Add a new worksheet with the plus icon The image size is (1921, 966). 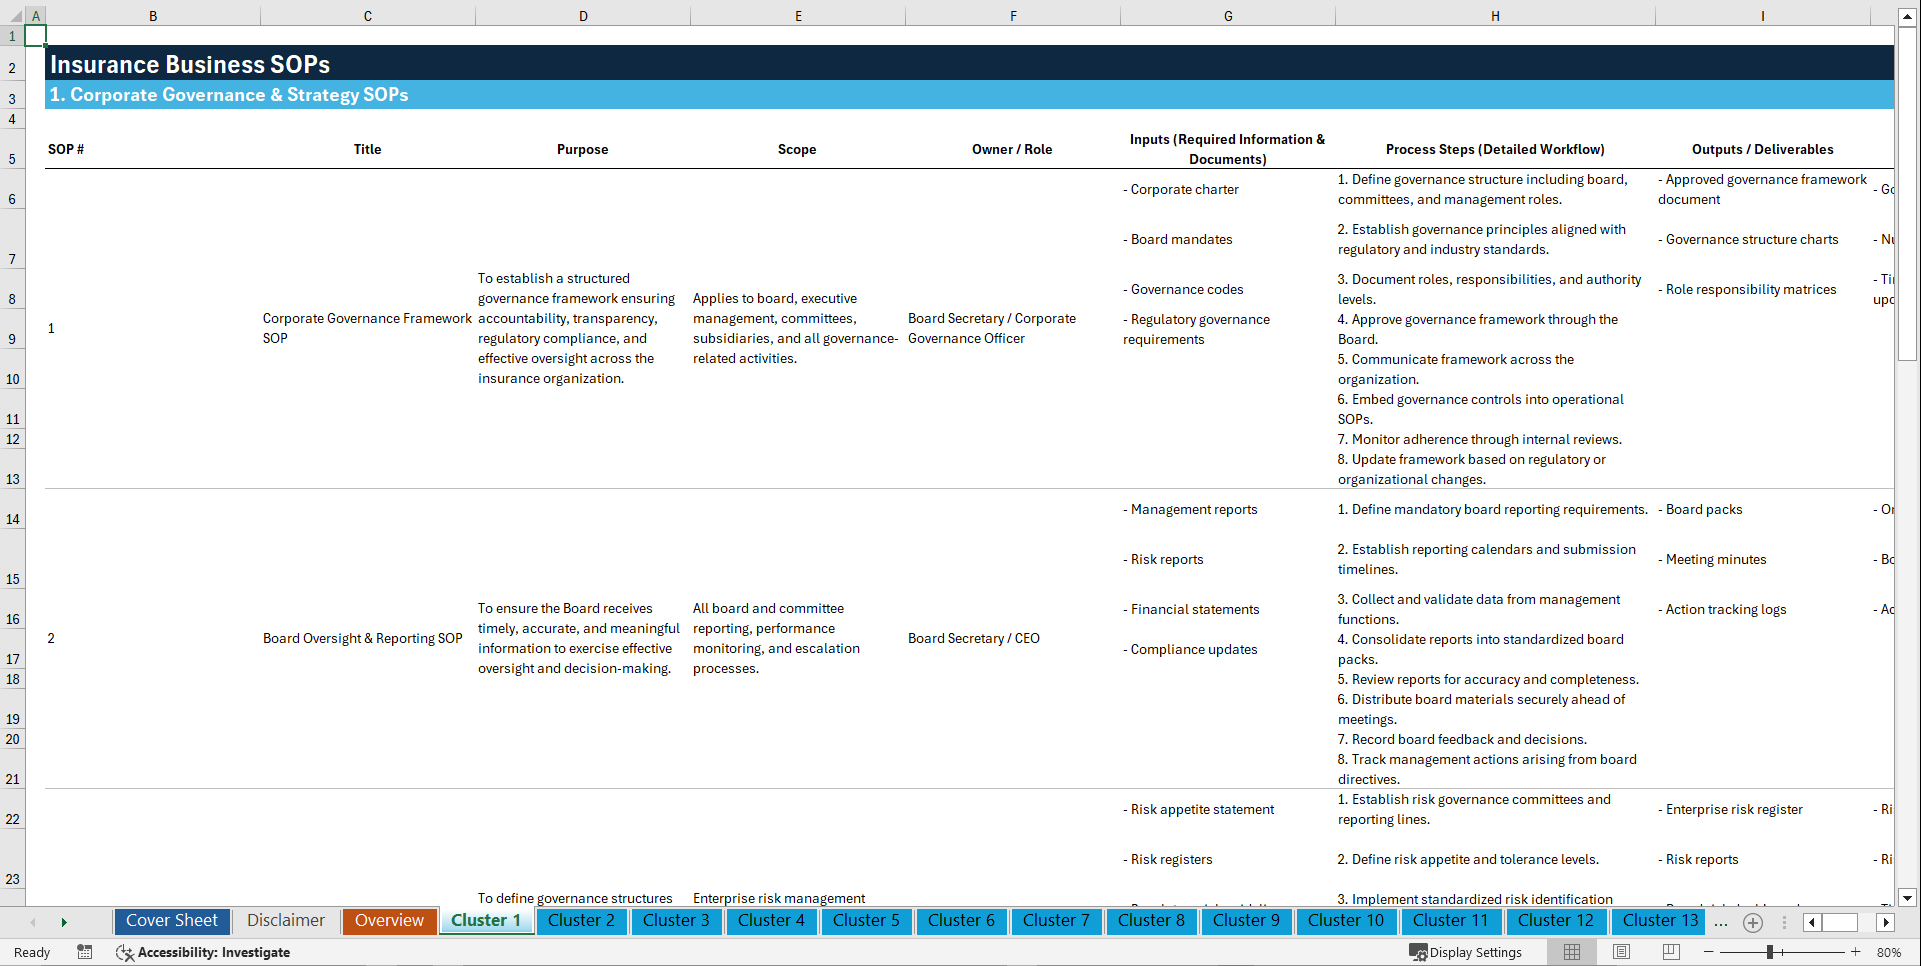[1752, 922]
